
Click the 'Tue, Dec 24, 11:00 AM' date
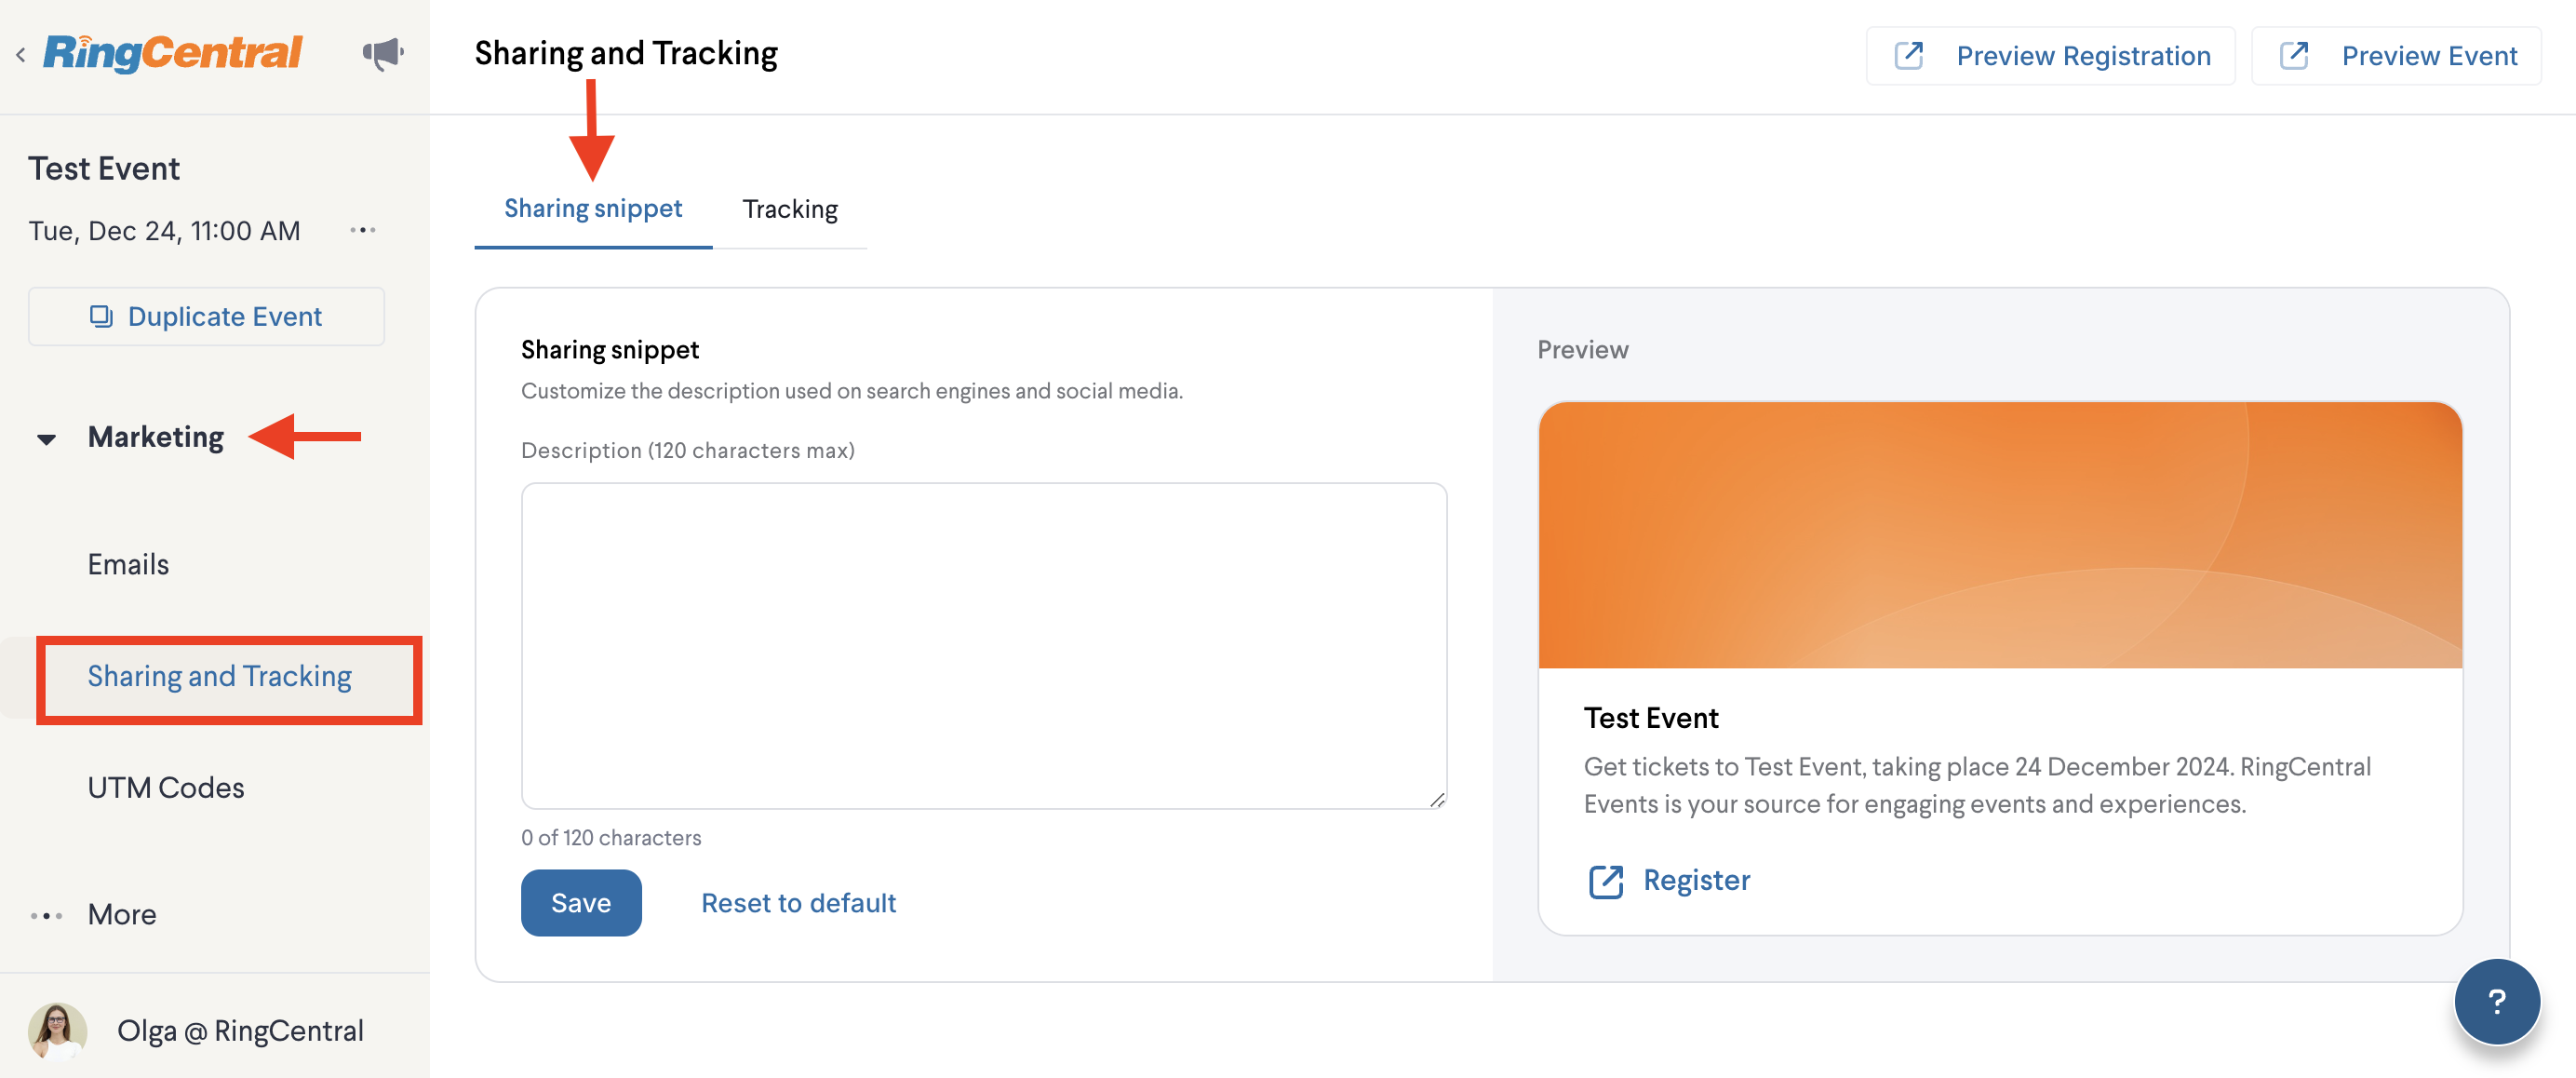pyautogui.click(x=164, y=231)
